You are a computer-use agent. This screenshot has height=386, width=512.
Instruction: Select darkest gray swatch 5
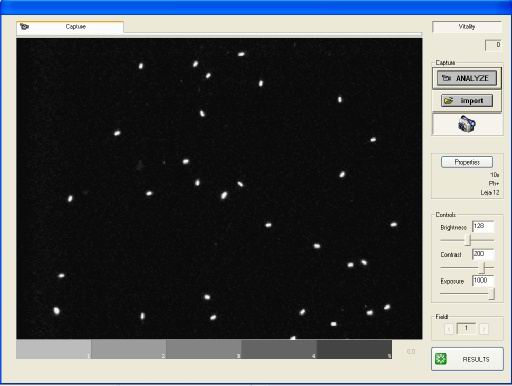354,349
